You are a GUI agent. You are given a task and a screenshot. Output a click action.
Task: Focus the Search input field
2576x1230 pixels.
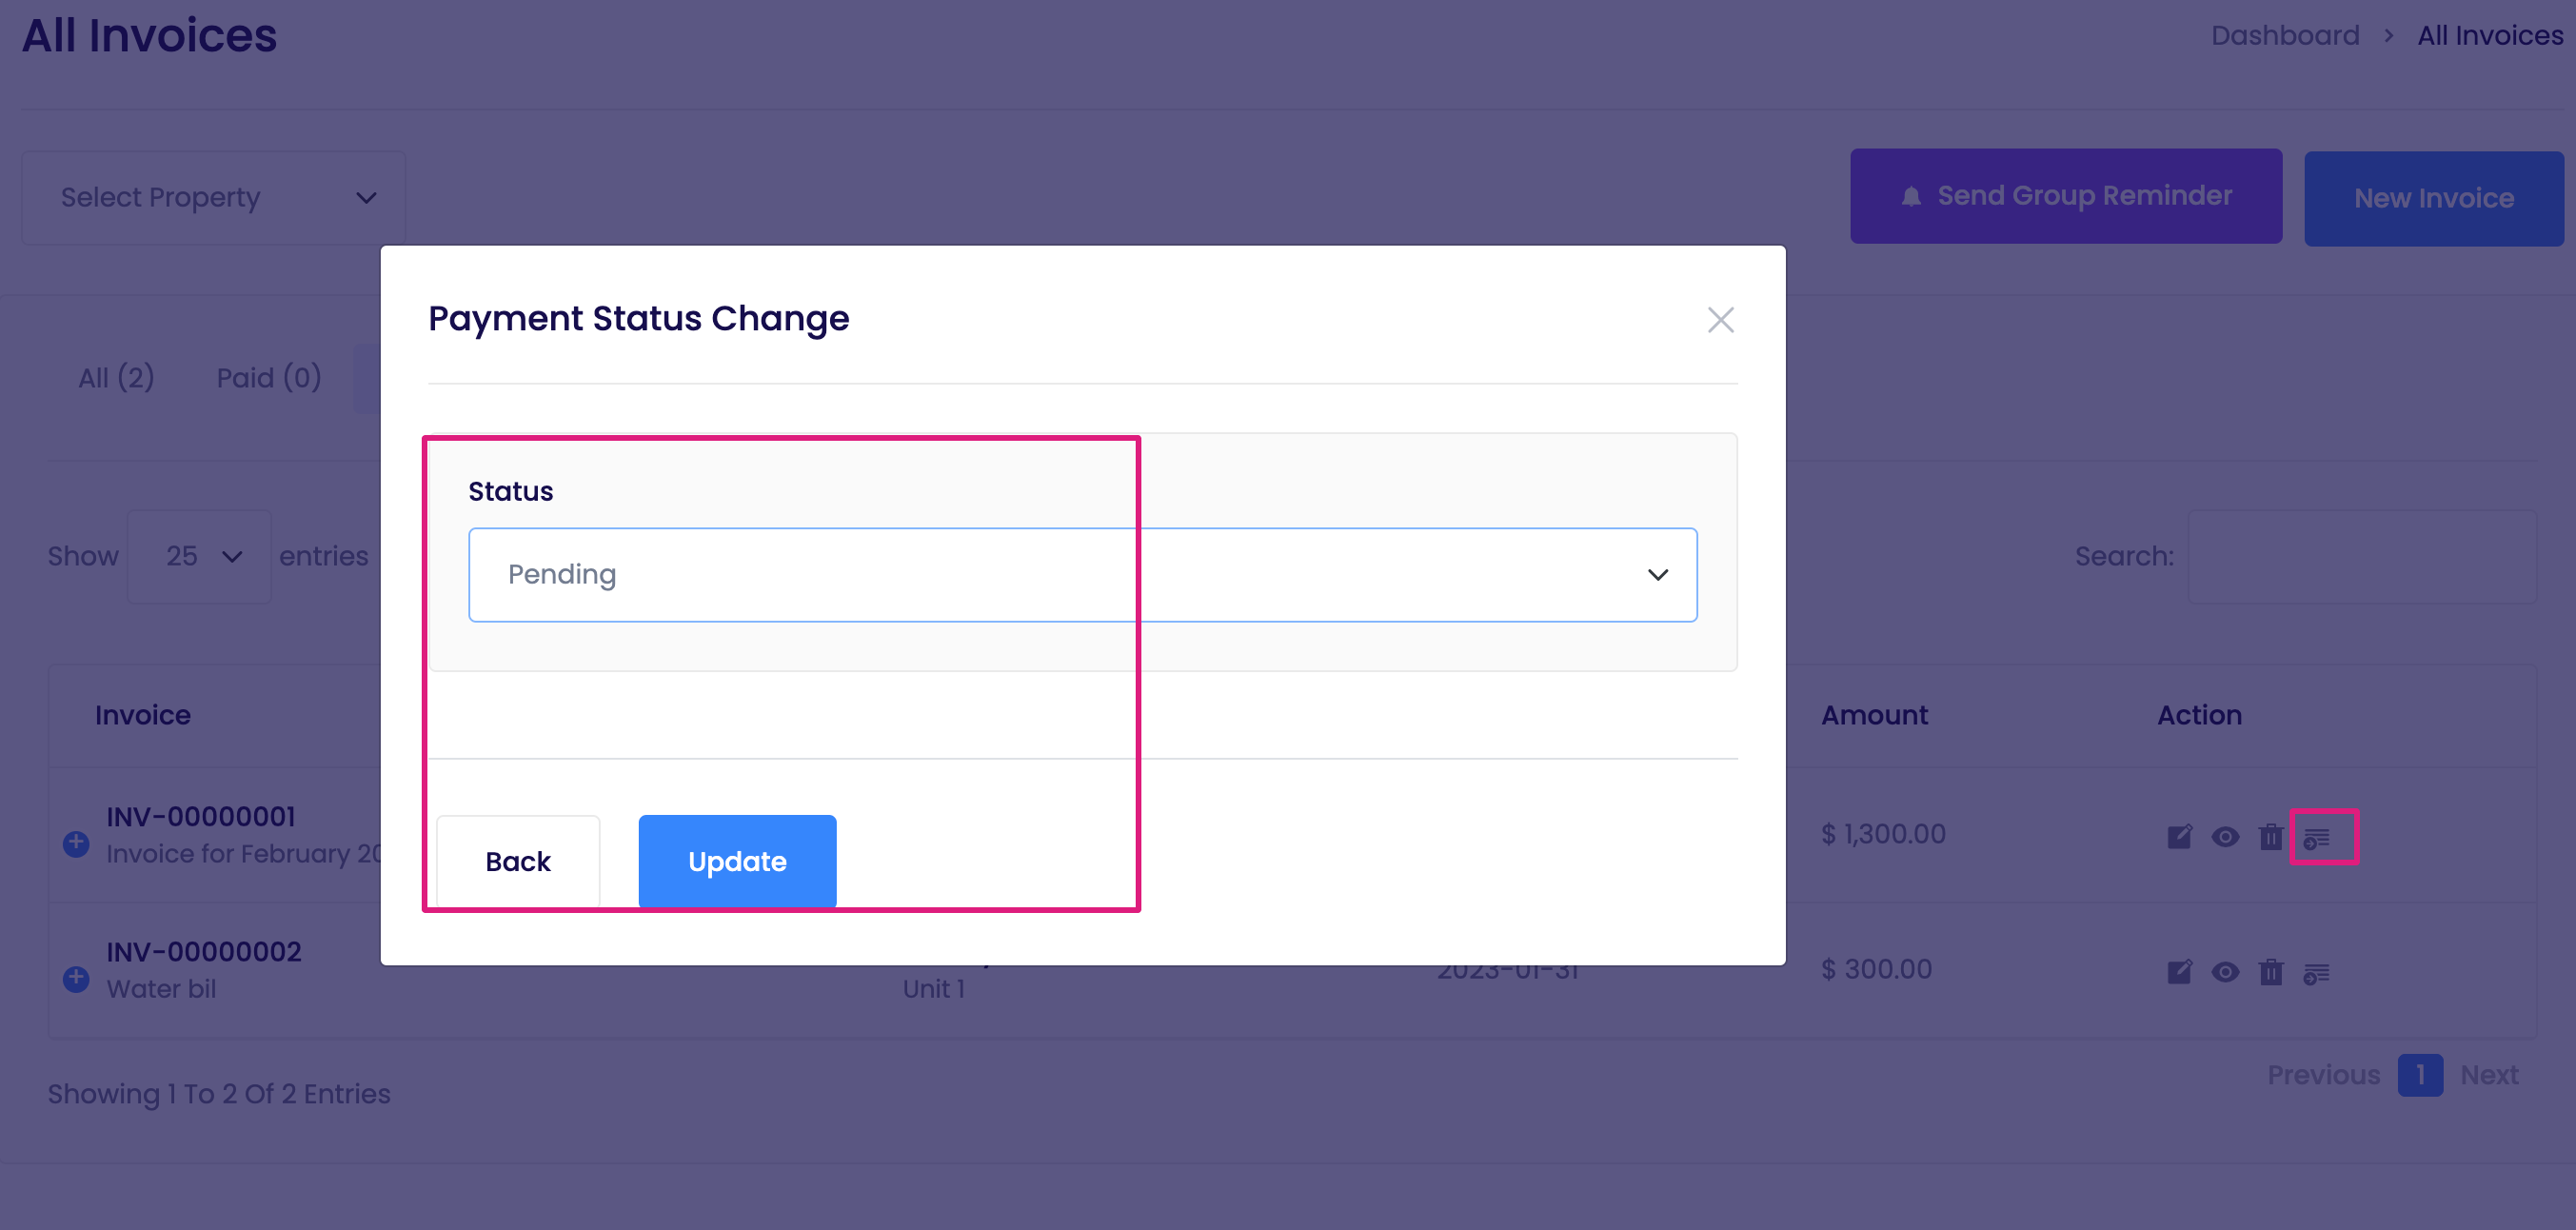2362,556
